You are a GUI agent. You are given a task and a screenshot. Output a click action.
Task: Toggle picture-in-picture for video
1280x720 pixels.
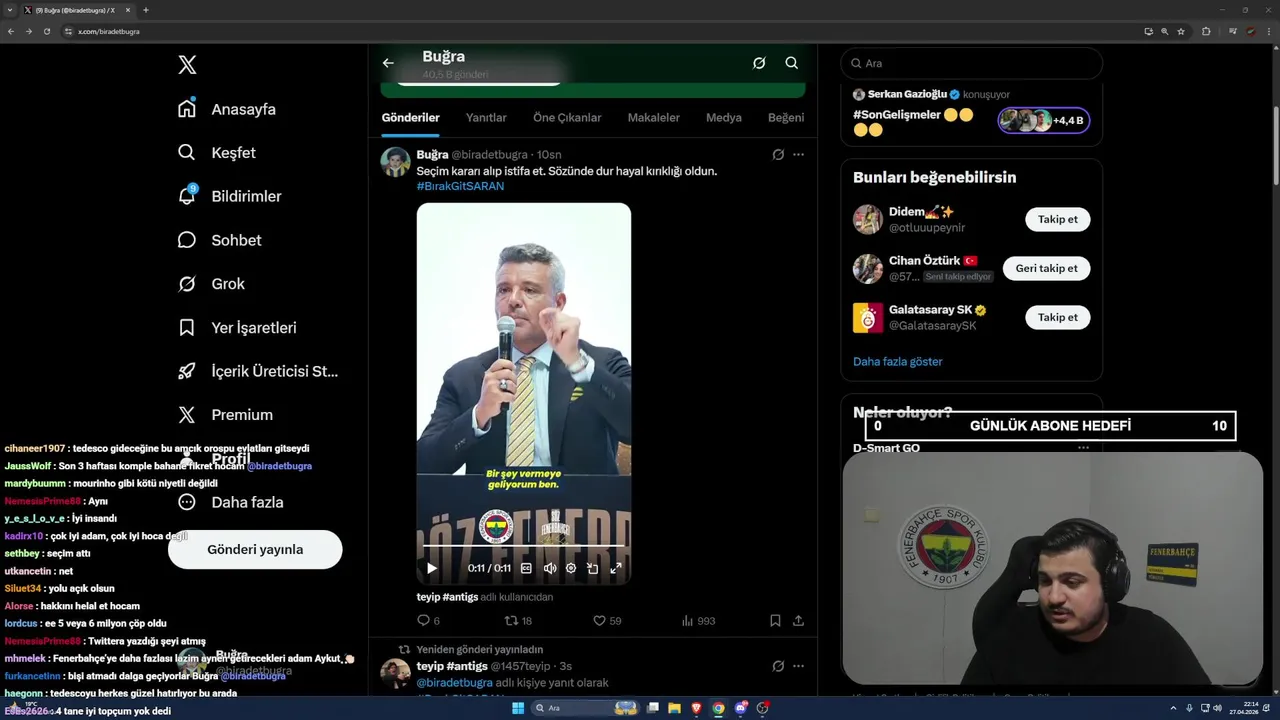593,568
